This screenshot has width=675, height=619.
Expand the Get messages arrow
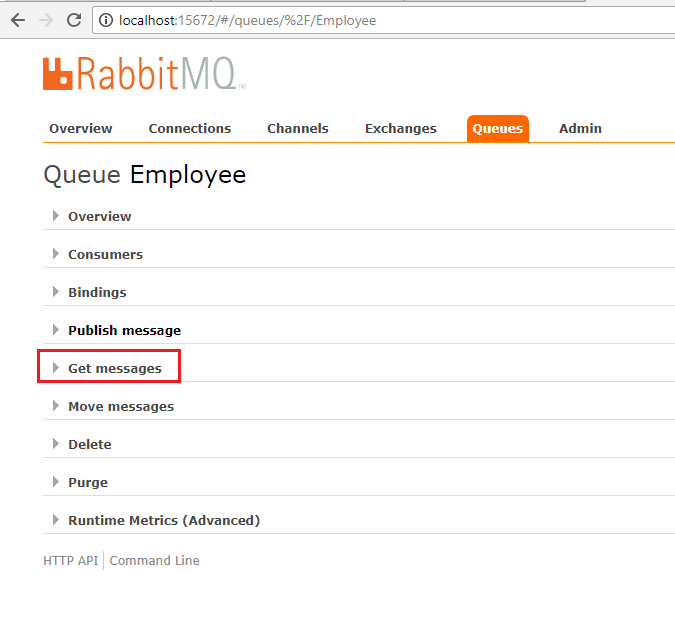pos(56,368)
